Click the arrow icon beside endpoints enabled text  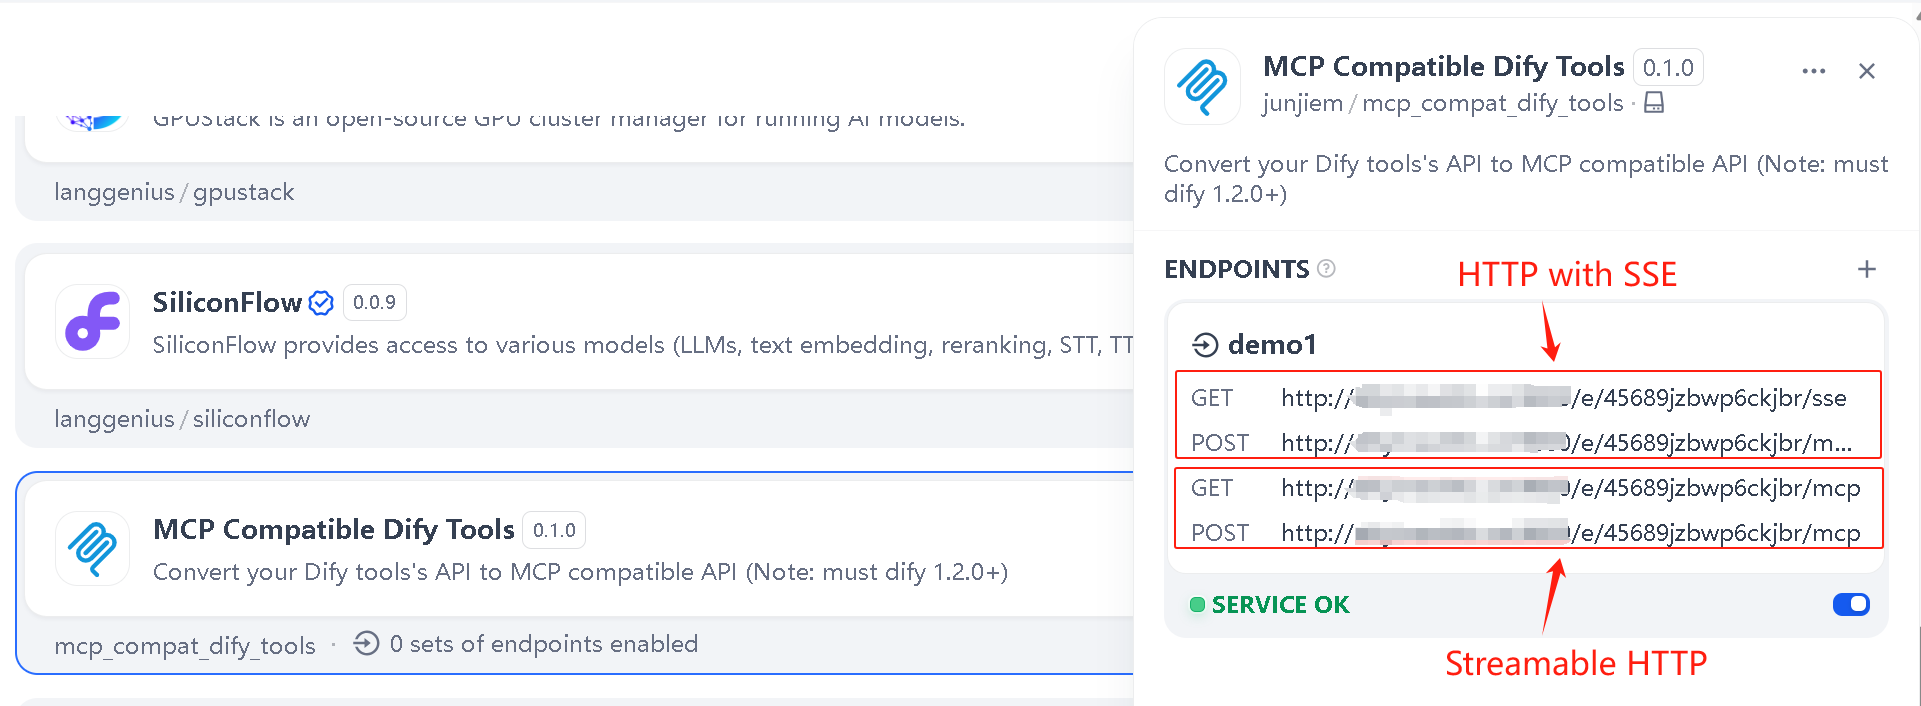tap(366, 644)
